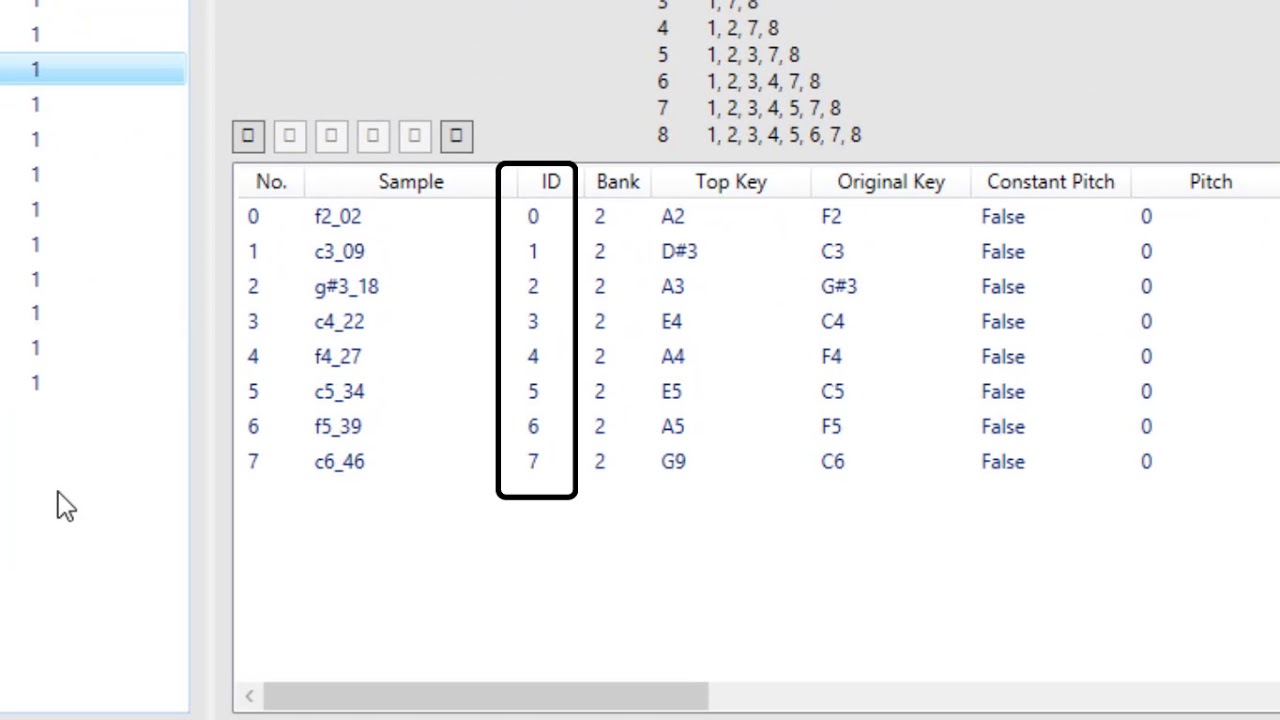The width and height of the screenshot is (1280, 720).
Task: Click the Original Key cell C6
Action: click(x=832, y=462)
